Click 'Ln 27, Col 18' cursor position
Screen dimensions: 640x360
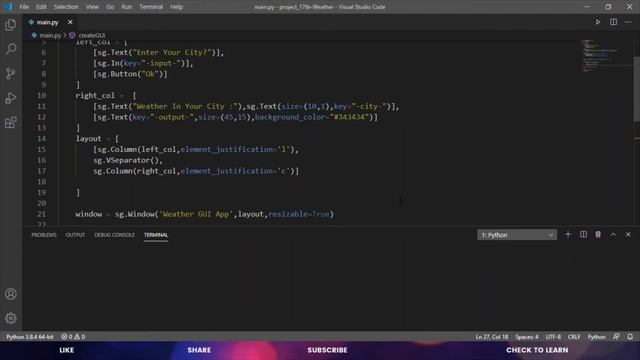click(x=492, y=337)
